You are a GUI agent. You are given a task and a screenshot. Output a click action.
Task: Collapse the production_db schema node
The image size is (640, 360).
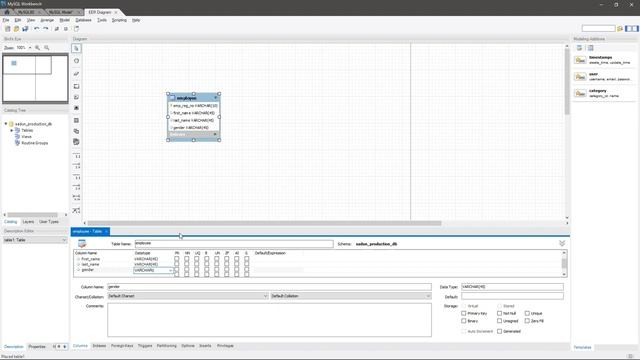(x=6, y=124)
